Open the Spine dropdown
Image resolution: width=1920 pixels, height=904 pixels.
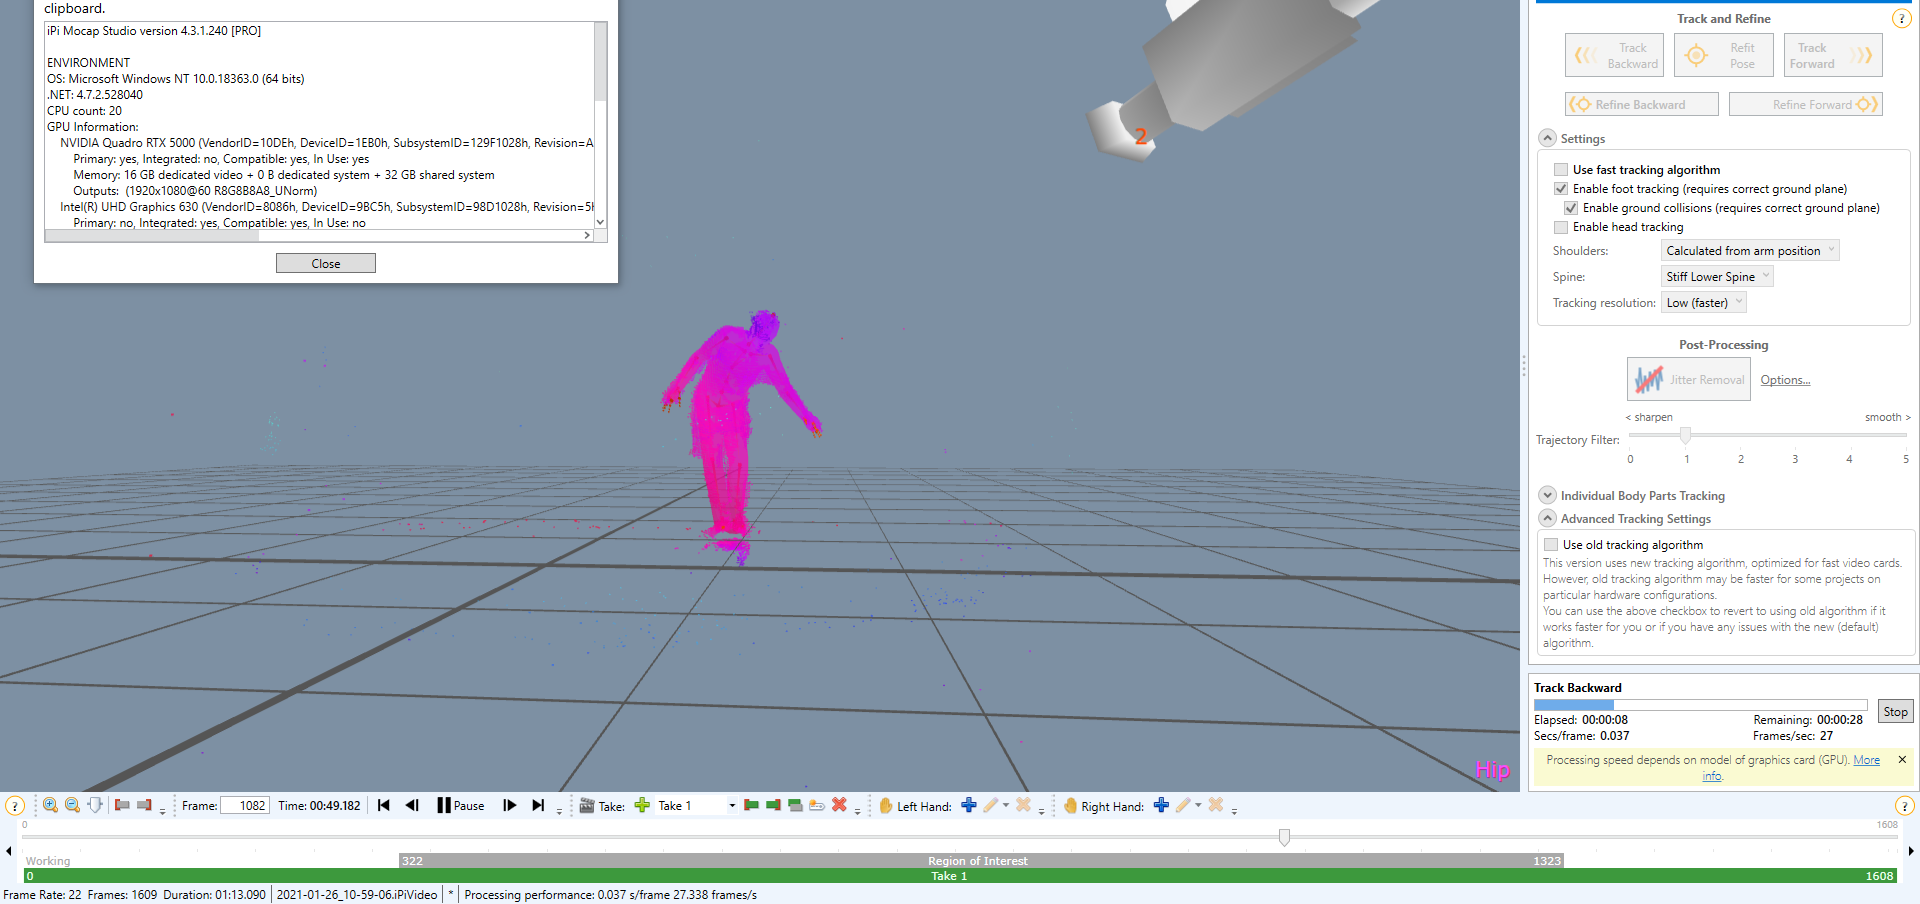point(1717,277)
